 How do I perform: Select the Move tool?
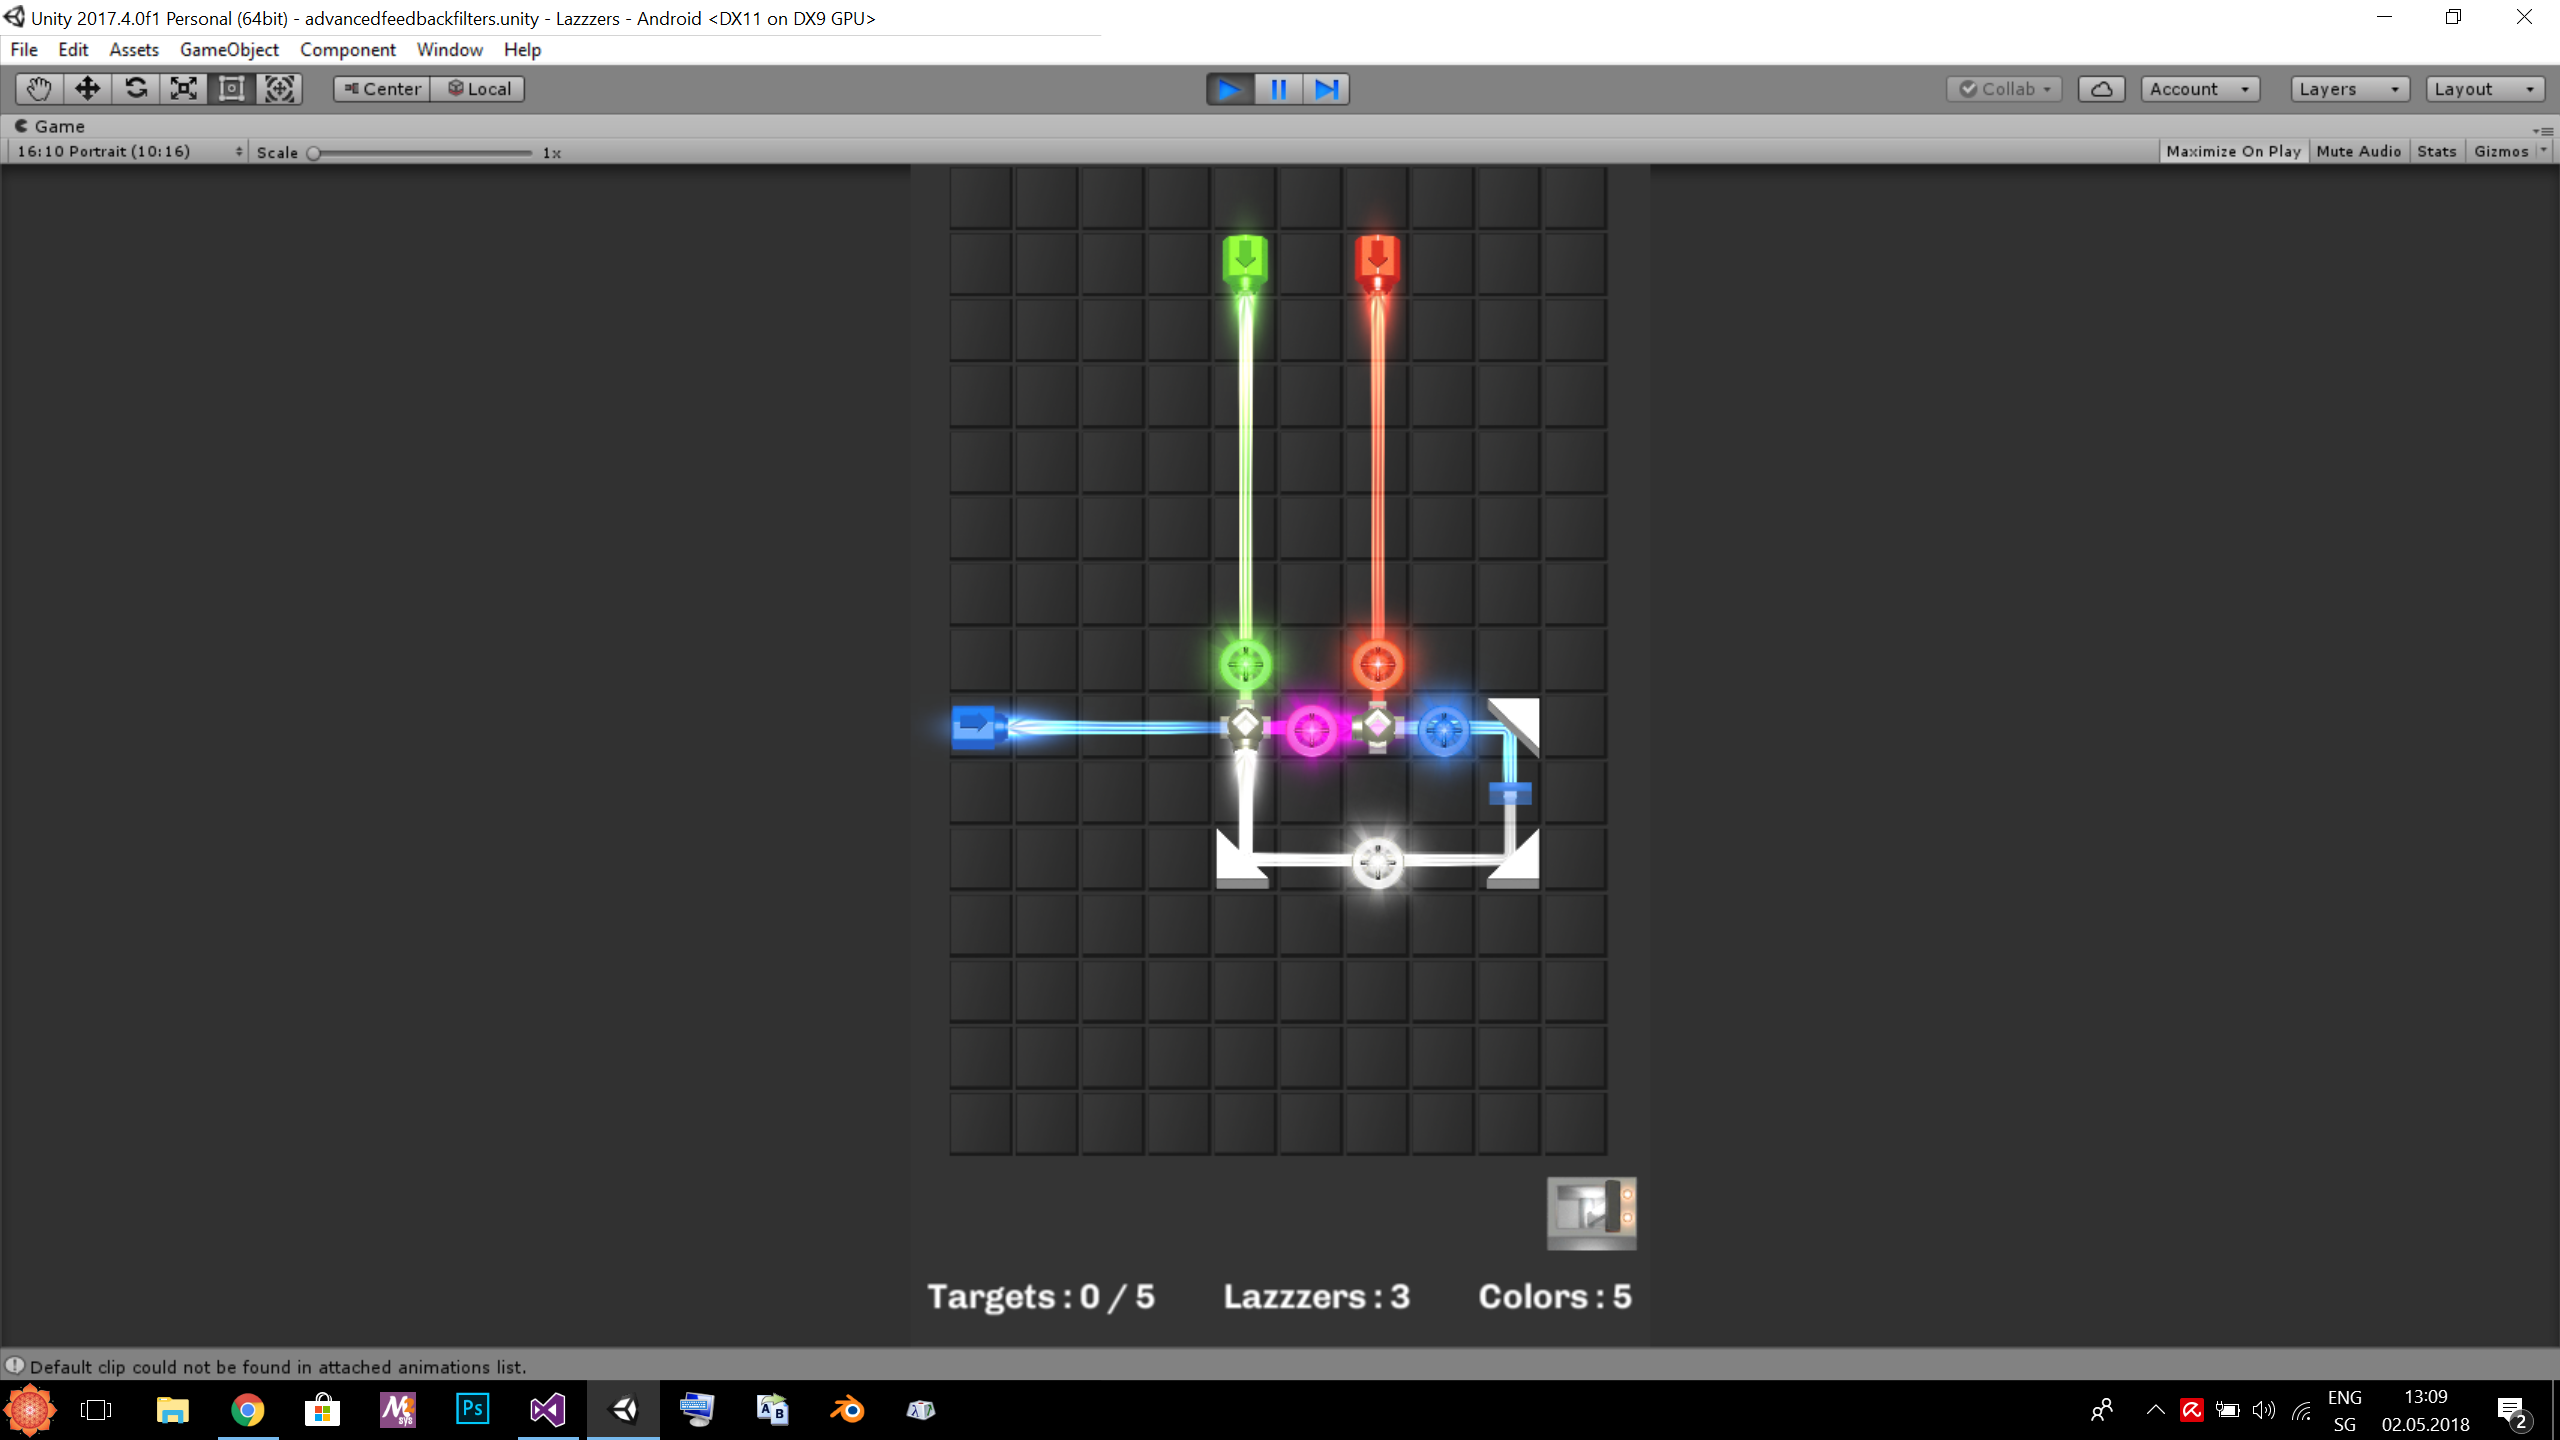pos(87,89)
